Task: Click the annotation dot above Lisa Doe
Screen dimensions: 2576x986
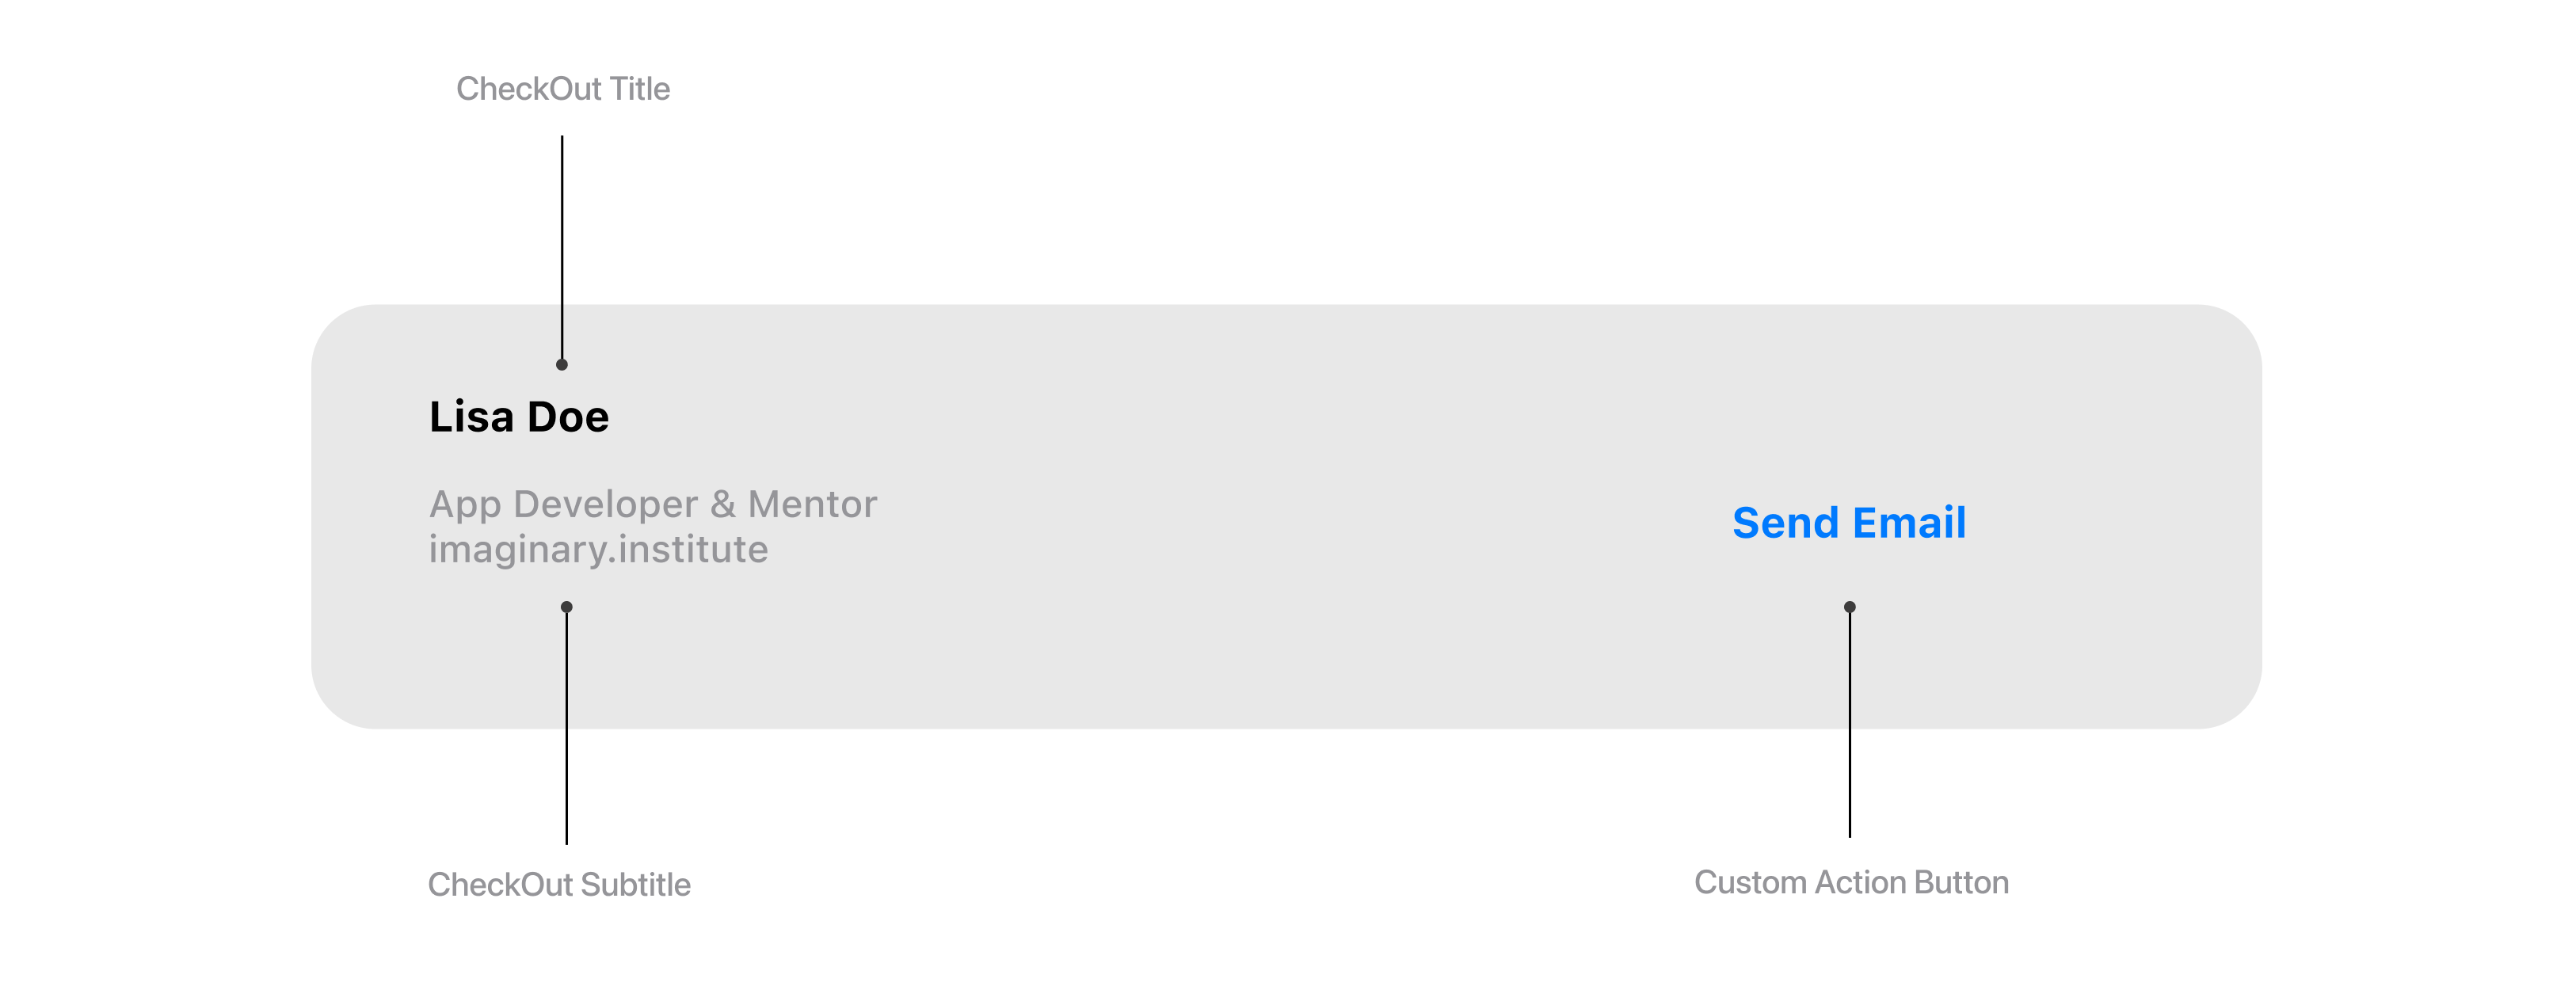Action: coord(562,365)
